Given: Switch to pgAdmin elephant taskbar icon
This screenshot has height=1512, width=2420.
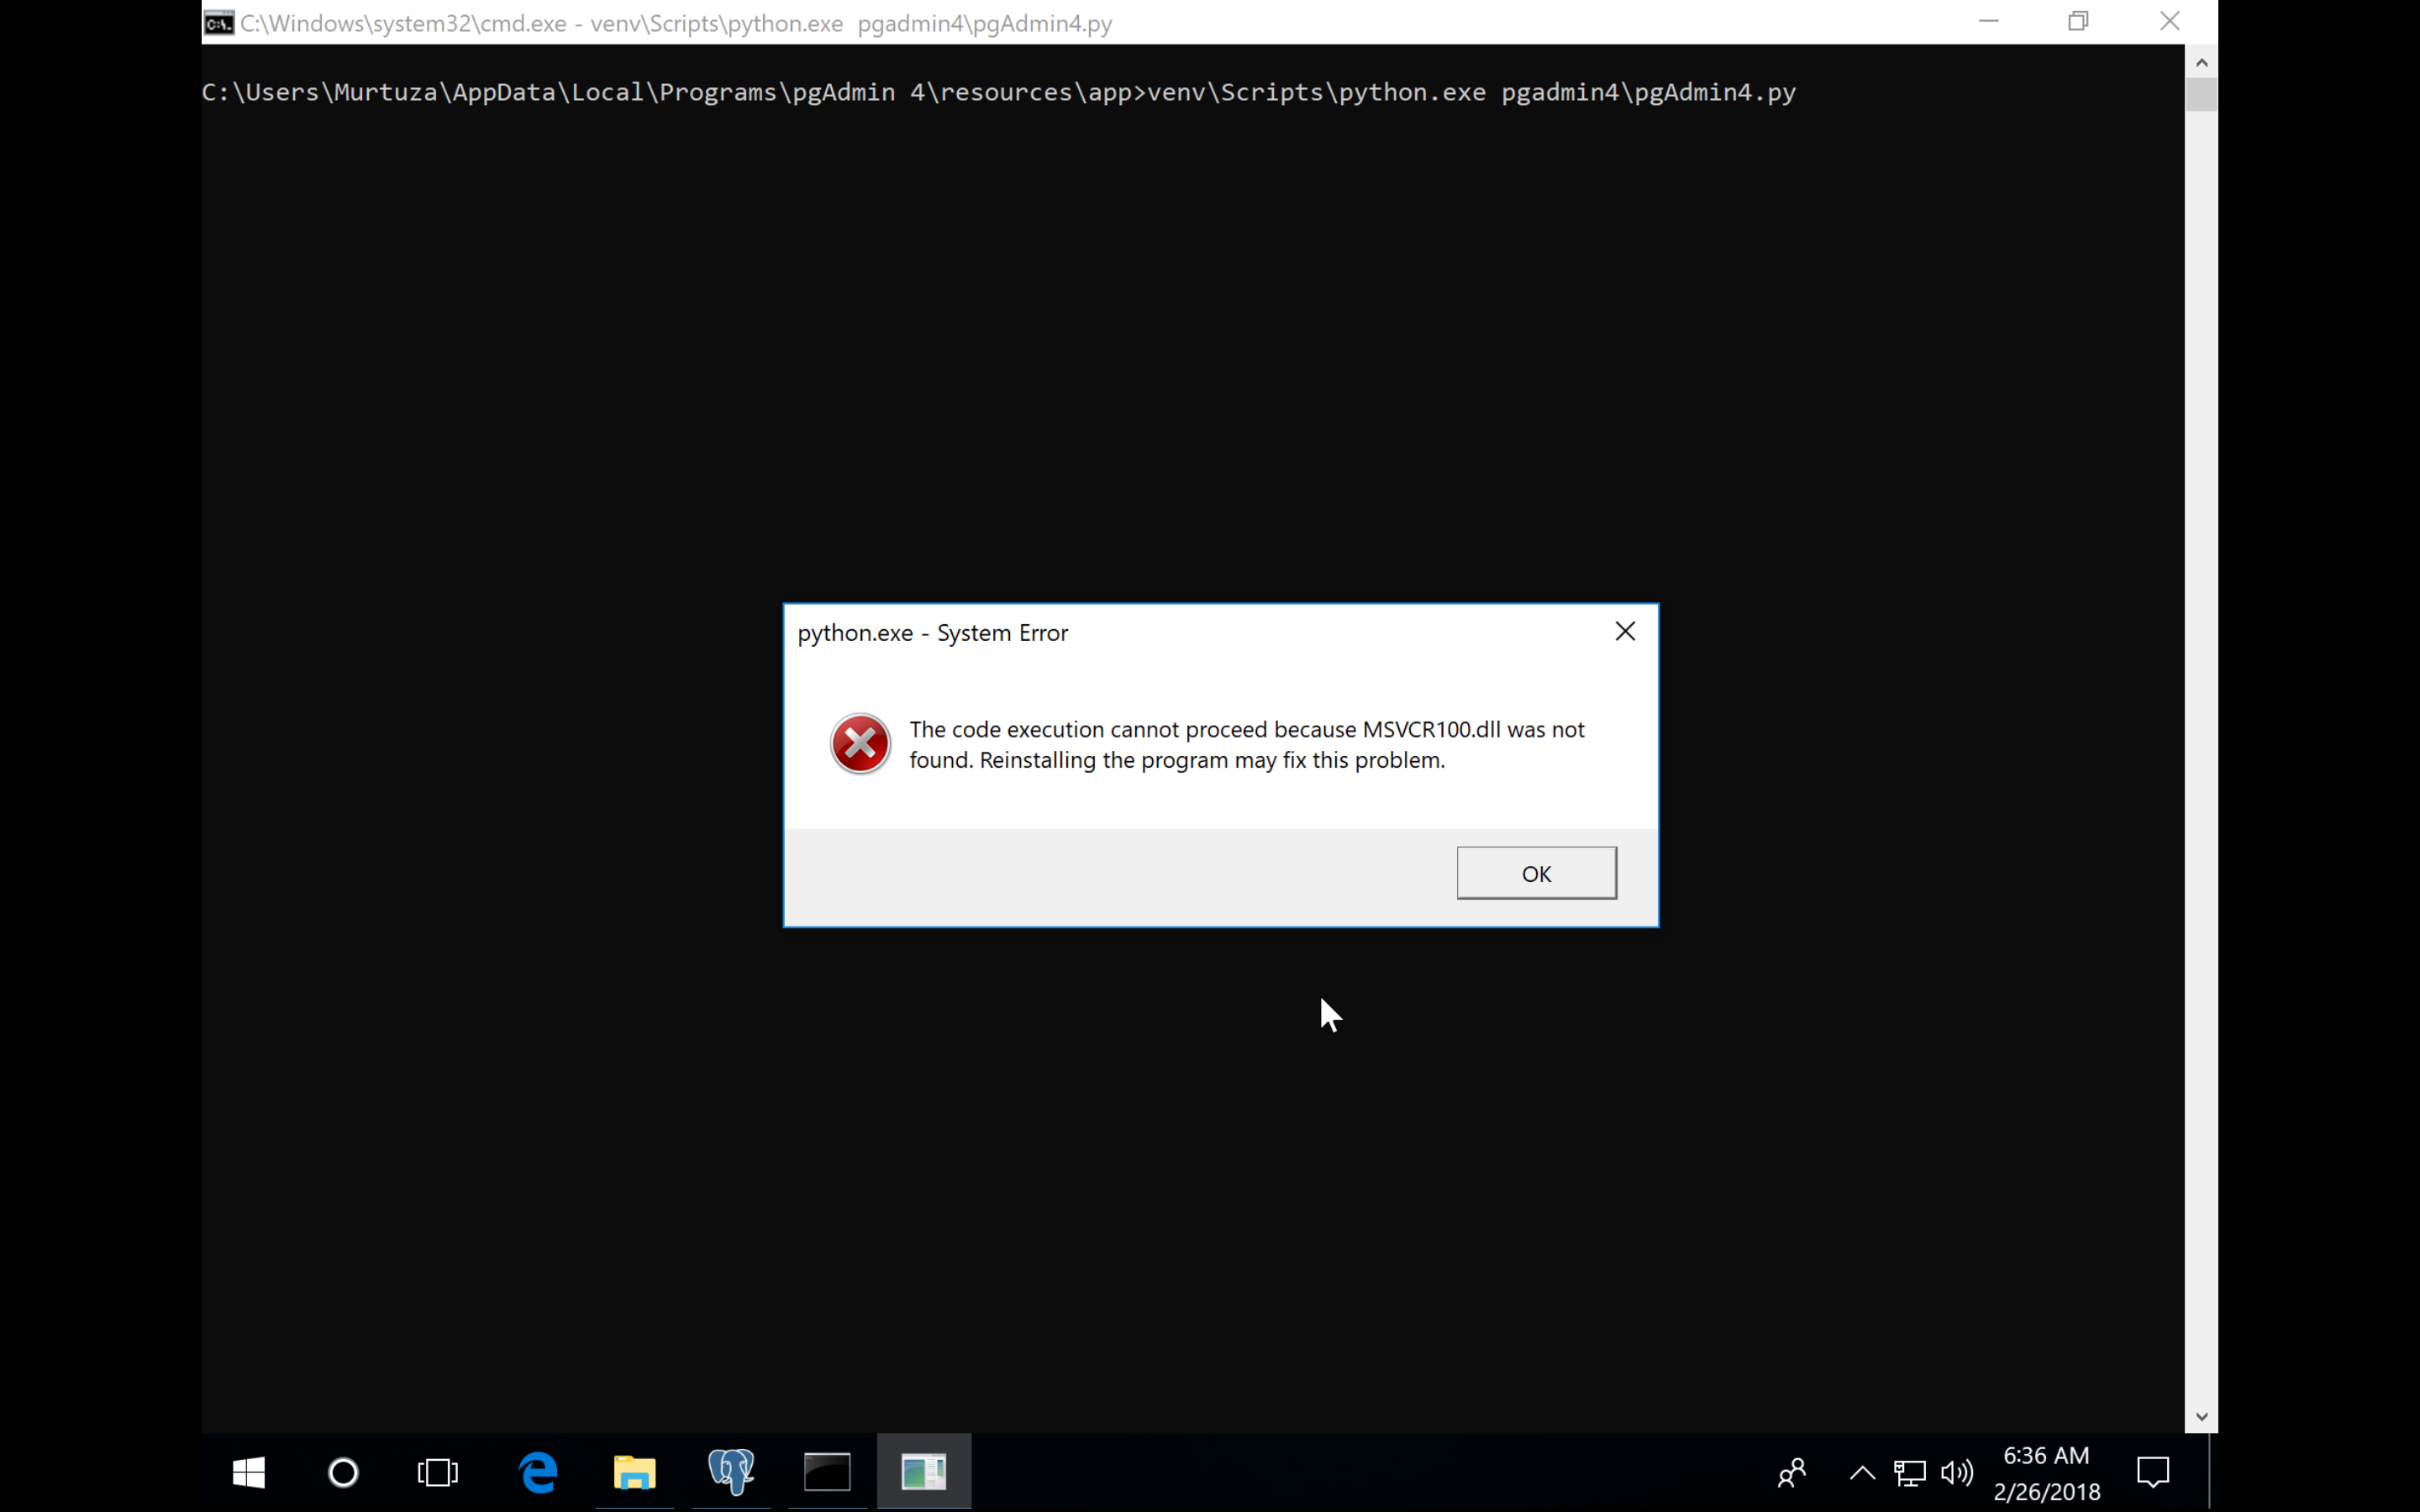Looking at the screenshot, I should (x=731, y=1472).
